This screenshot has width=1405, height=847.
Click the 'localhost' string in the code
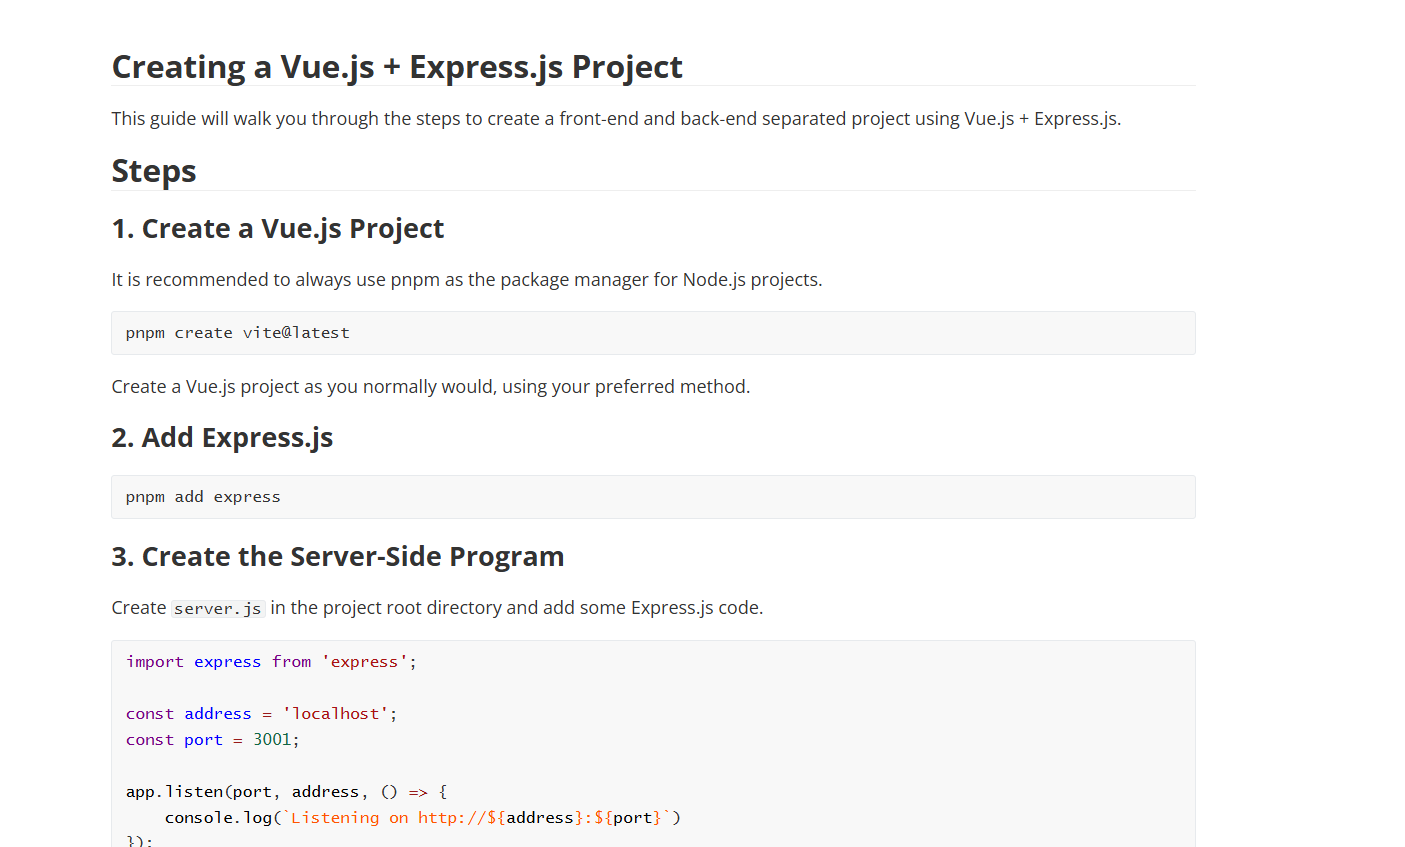point(335,714)
